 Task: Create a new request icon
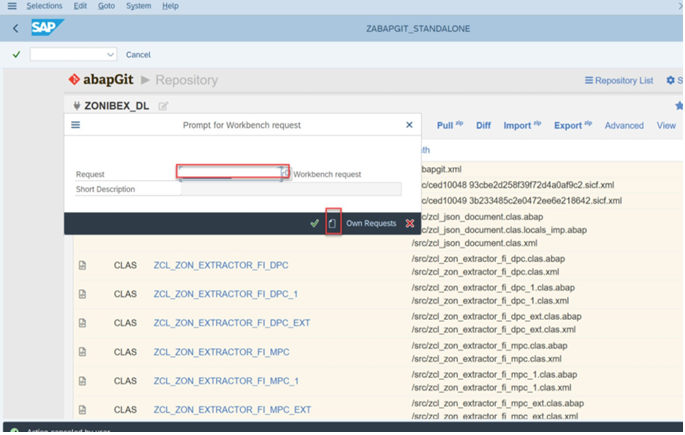332,223
